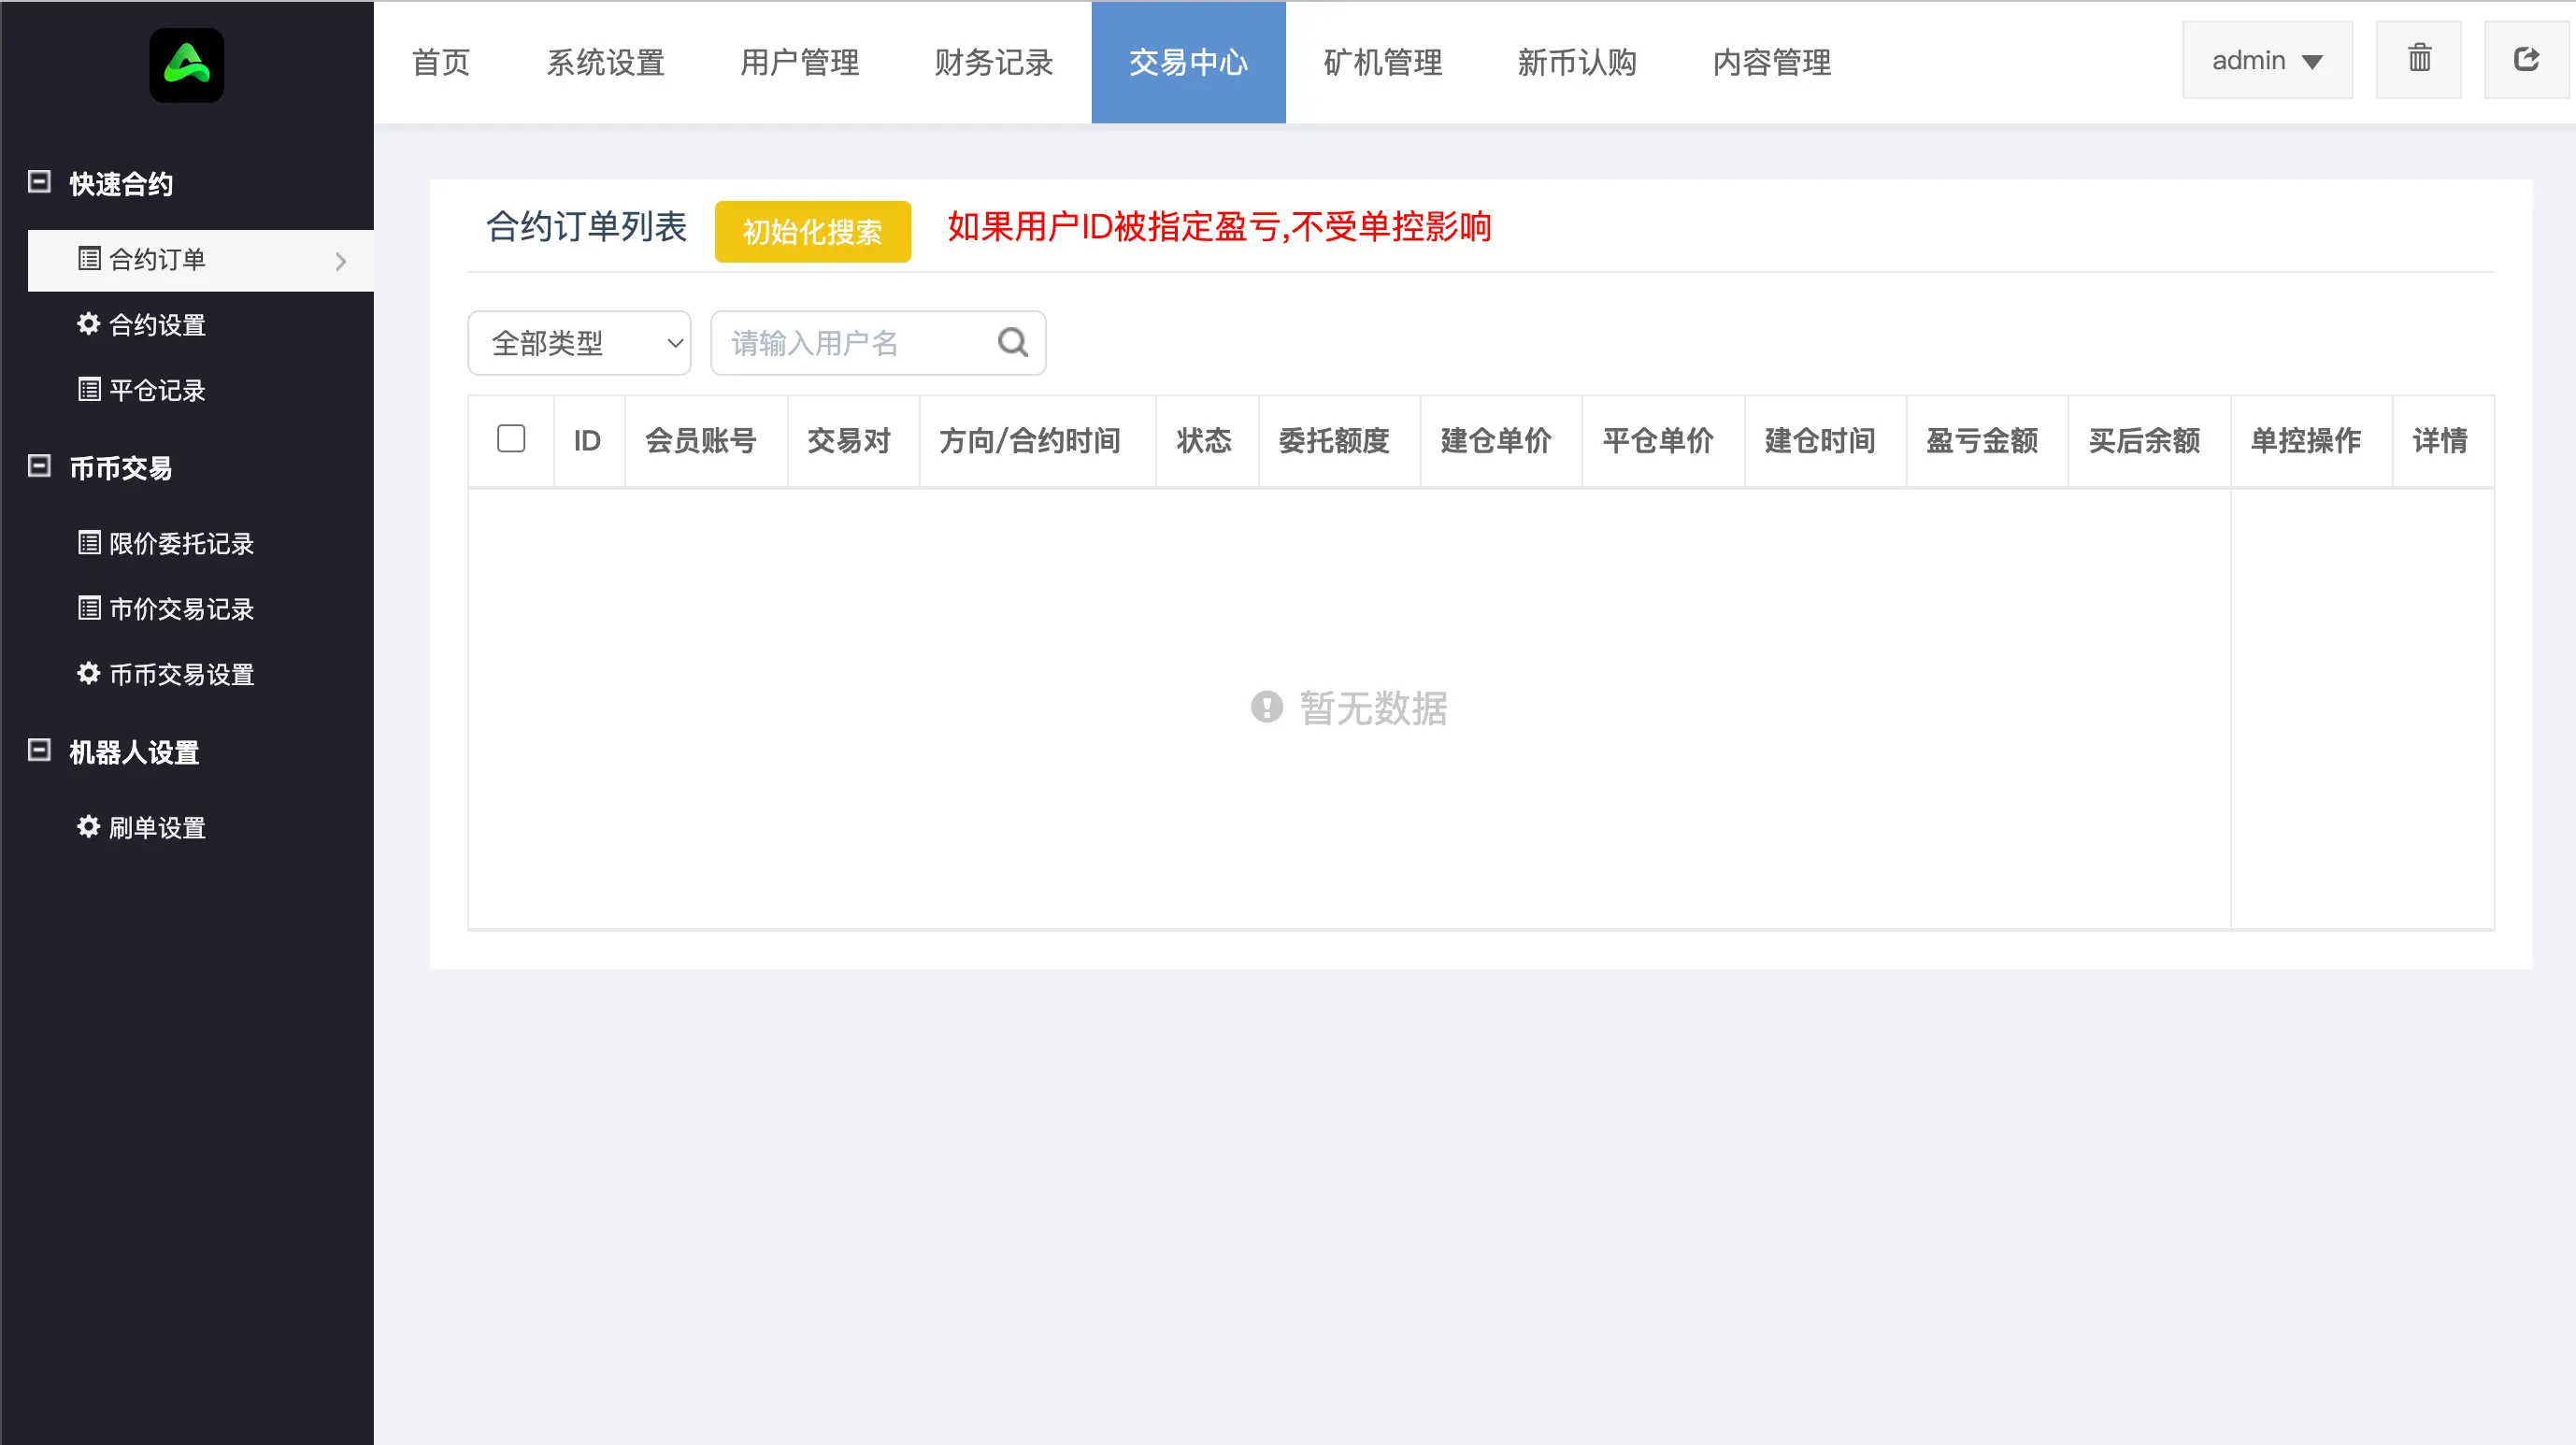
Task: Open the 全部类型 type dropdown
Action: click(x=579, y=343)
